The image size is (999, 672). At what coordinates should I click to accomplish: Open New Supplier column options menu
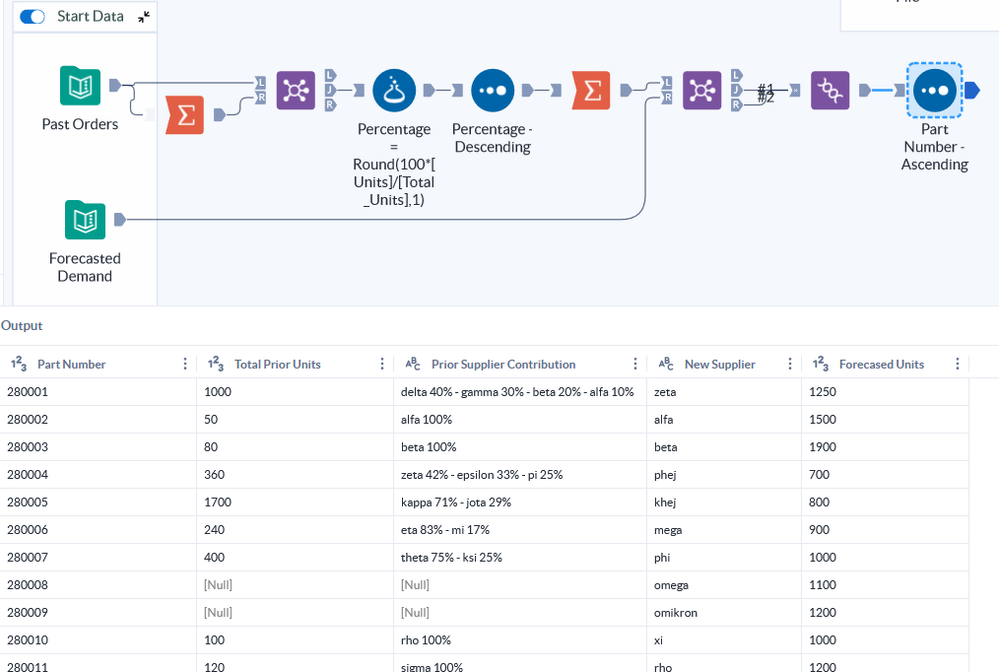coord(790,364)
